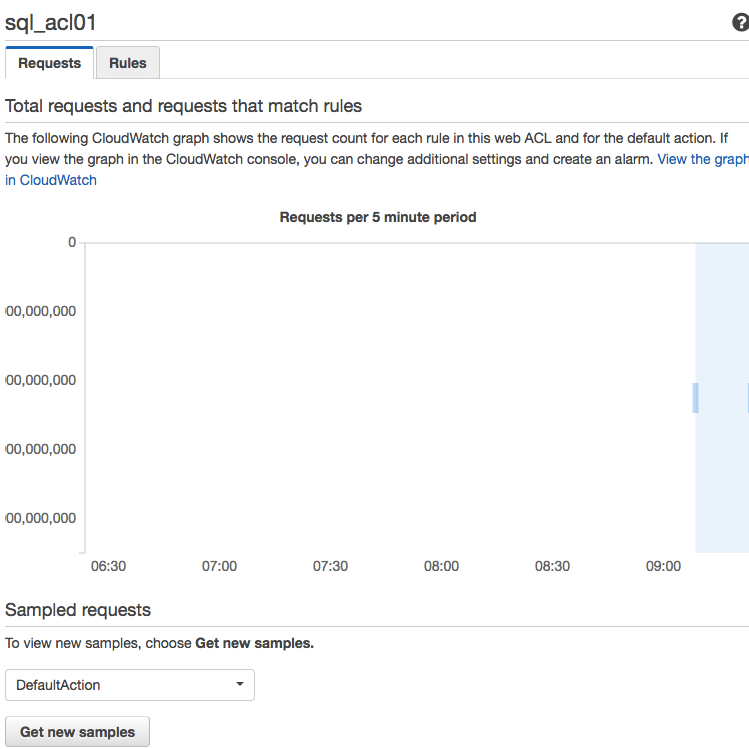Click the 0 value on the graph's vertical axis

pos(71,242)
